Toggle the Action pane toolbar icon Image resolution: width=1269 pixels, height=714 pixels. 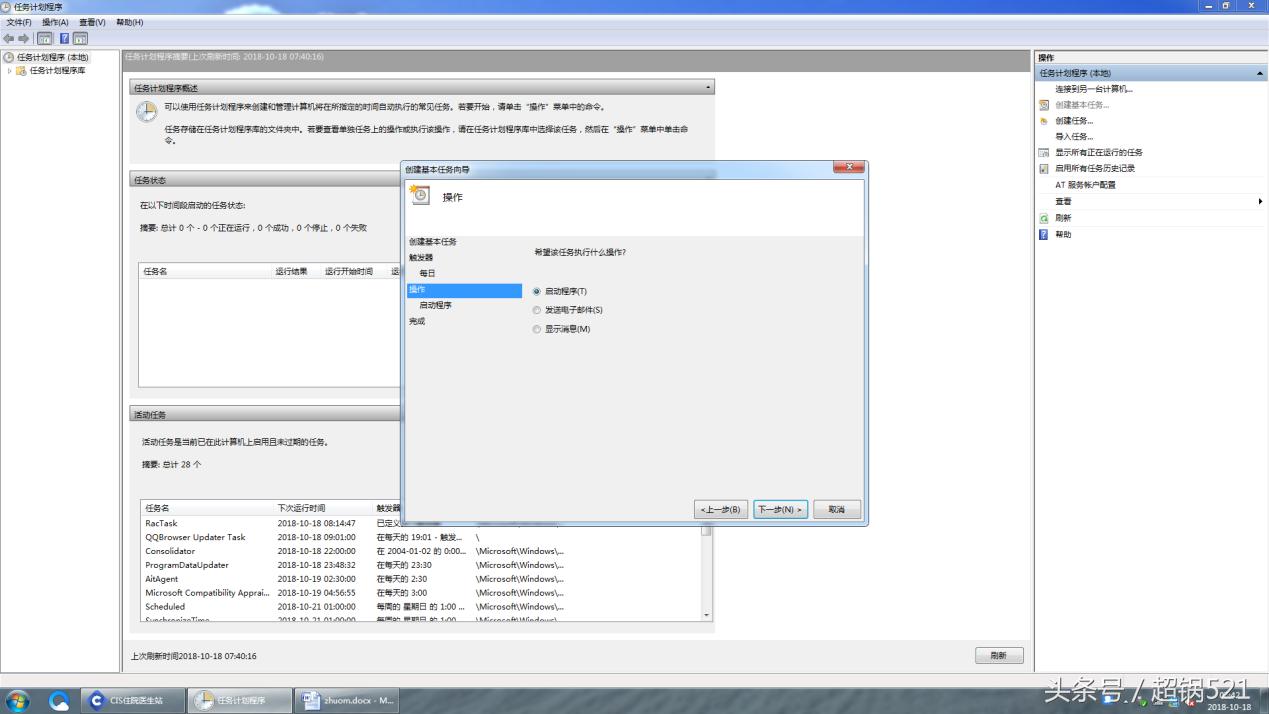point(80,38)
